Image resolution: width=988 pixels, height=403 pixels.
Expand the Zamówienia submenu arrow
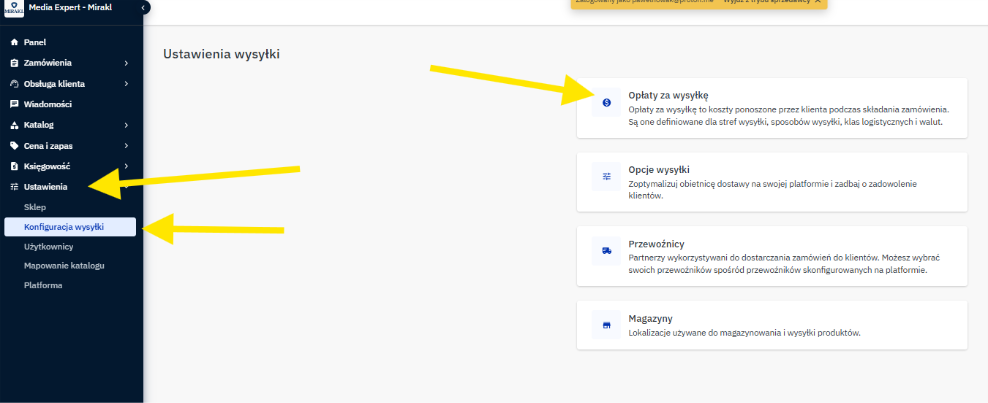126,63
